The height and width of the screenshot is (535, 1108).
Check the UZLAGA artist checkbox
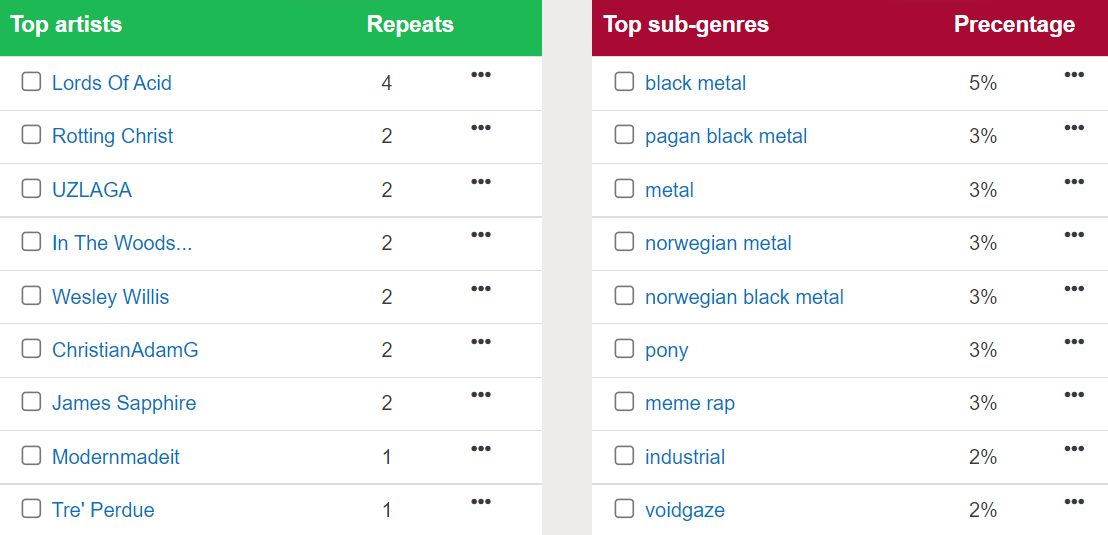[x=32, y=189]
